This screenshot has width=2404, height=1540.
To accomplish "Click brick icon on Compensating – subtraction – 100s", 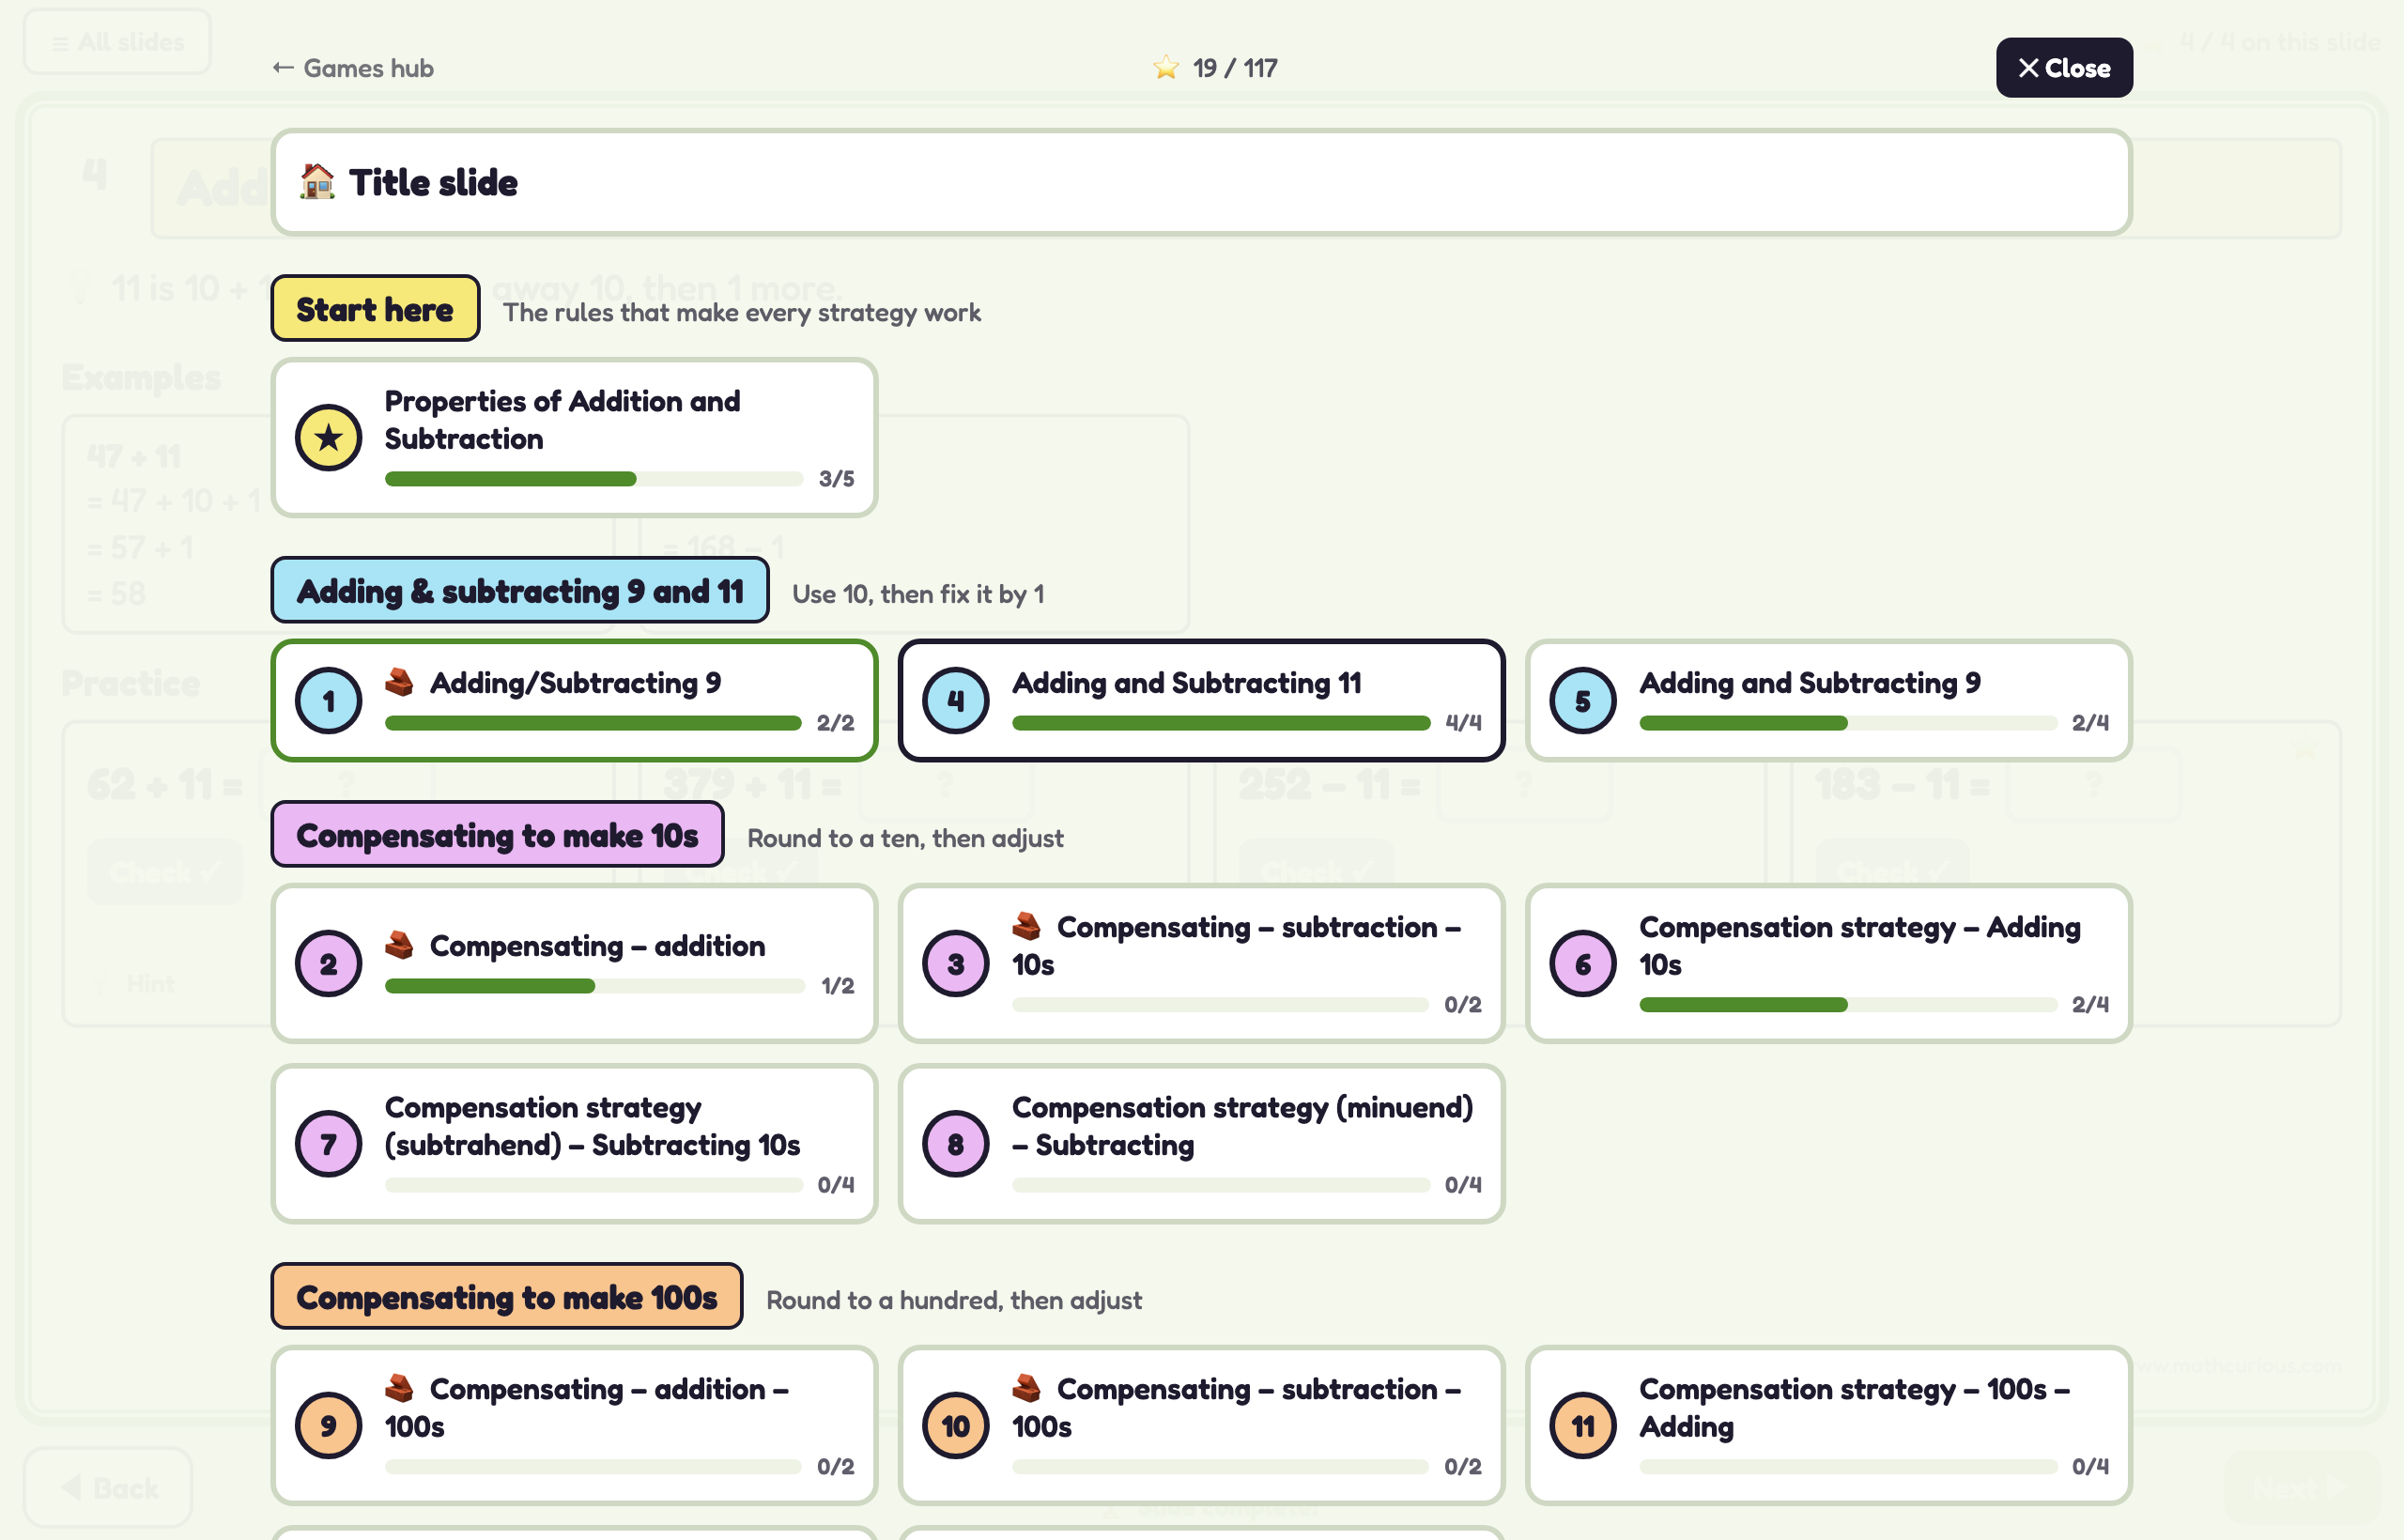I will coord(1027,1388).
